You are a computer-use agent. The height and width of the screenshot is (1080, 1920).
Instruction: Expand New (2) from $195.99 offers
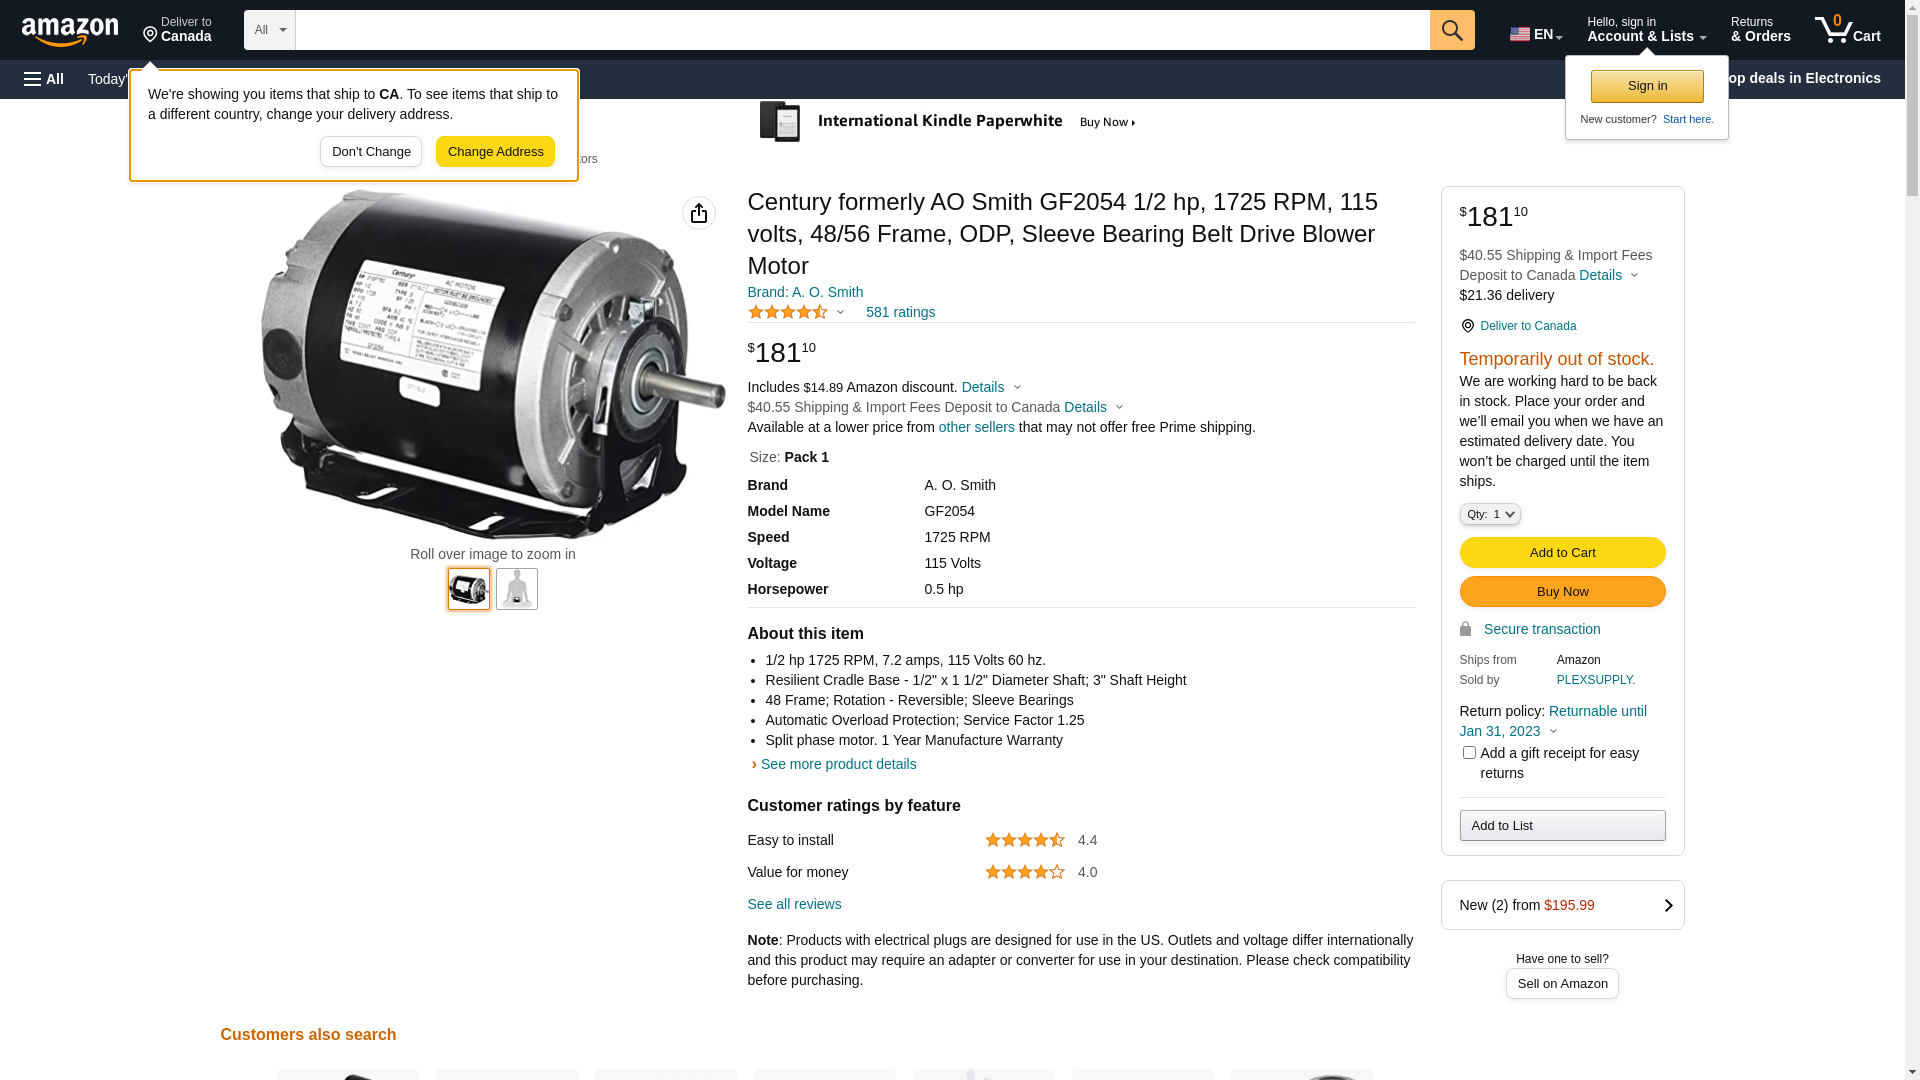[x=1562, y=905]
